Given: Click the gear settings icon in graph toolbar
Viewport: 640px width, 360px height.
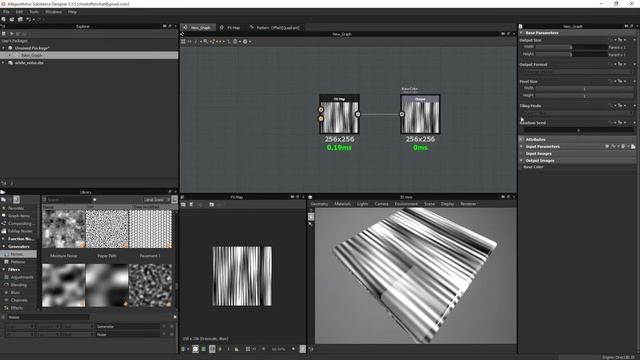Looking at the screenshot, I should (245, 41).
